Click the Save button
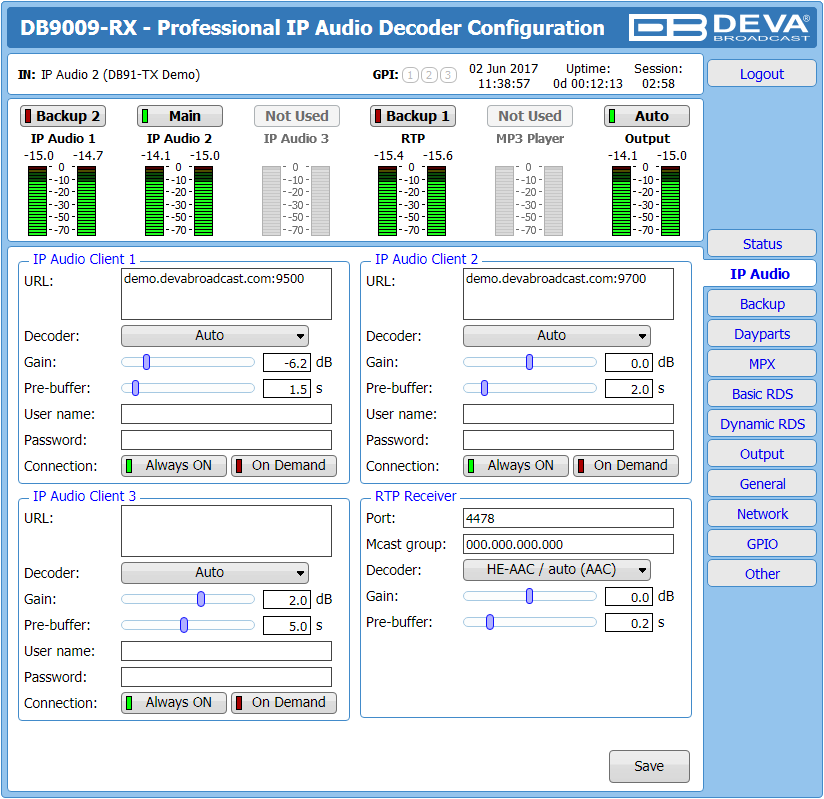The height and width of the screenshot is (799, 824). pos(649,766)
